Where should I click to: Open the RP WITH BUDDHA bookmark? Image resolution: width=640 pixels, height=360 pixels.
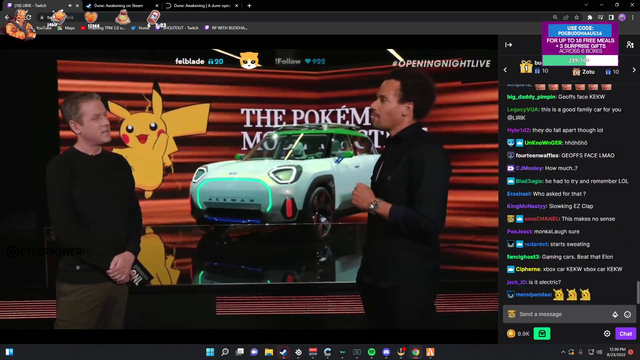226,28
